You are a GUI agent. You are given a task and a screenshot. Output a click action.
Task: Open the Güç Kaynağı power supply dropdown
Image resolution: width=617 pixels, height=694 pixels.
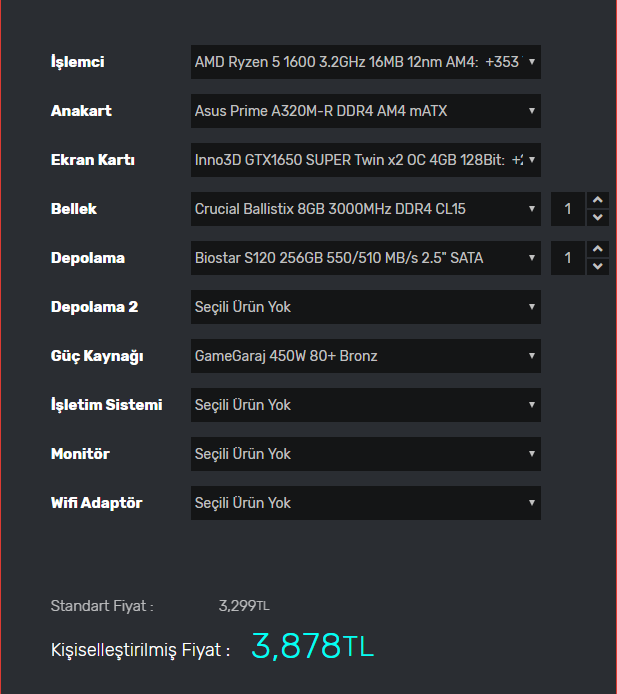(x=366, y=356)
